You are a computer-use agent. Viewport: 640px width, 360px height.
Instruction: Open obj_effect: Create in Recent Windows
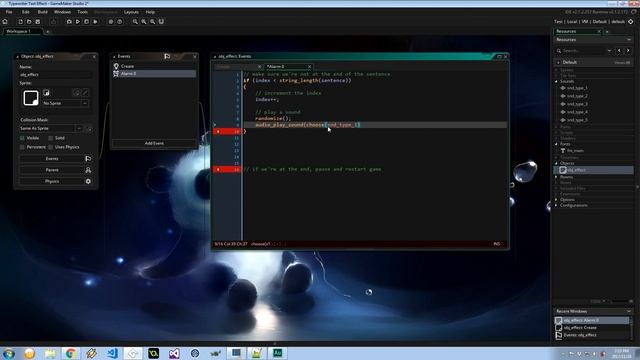pos(592,328)
